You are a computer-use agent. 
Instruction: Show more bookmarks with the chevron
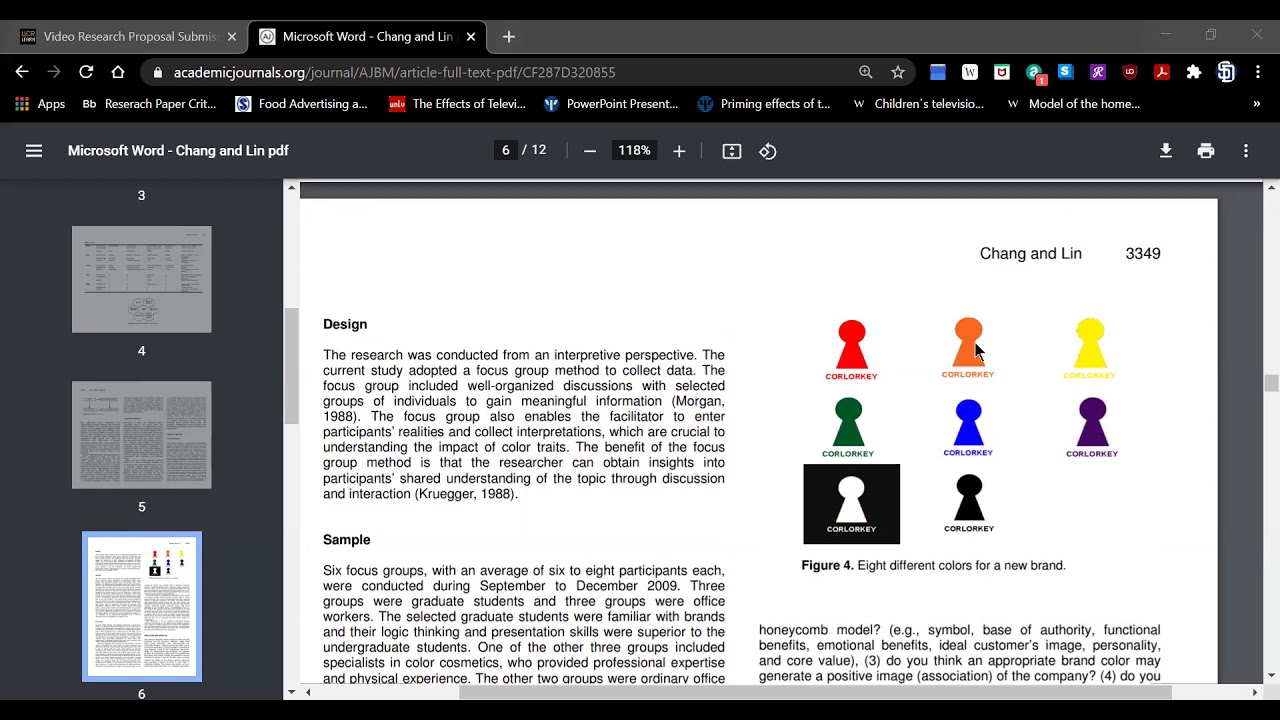(x=1257, y=104)
